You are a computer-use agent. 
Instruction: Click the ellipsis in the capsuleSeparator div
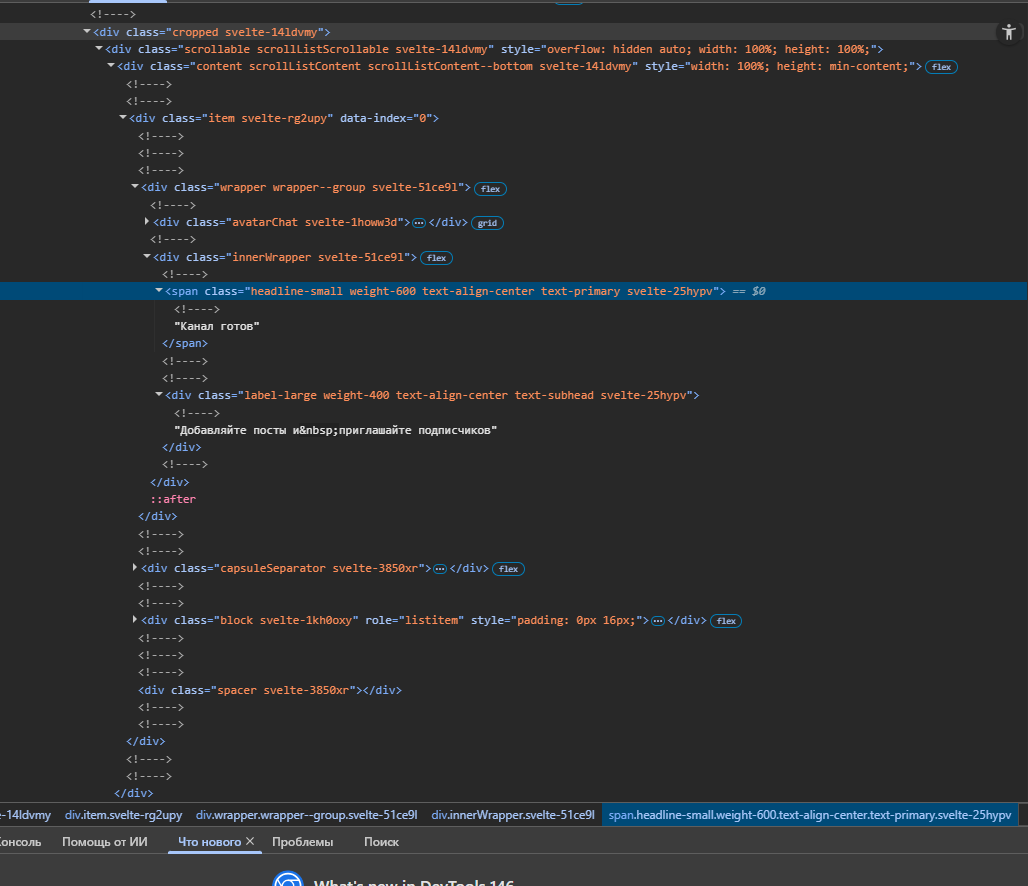439,569
